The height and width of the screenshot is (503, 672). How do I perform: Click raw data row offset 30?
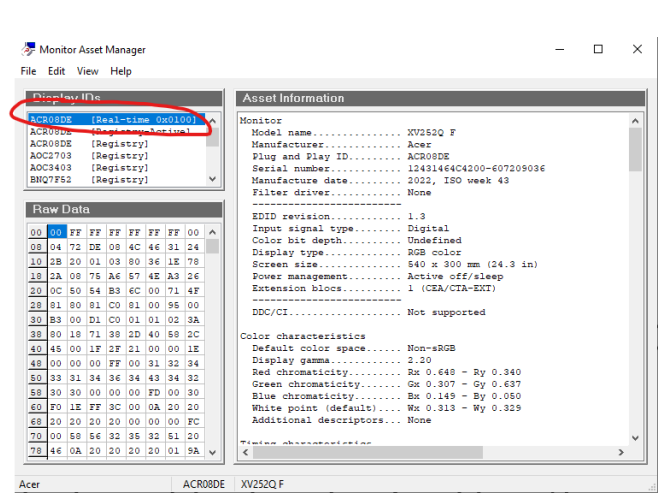pyautogui.click(x=36, y=320)
